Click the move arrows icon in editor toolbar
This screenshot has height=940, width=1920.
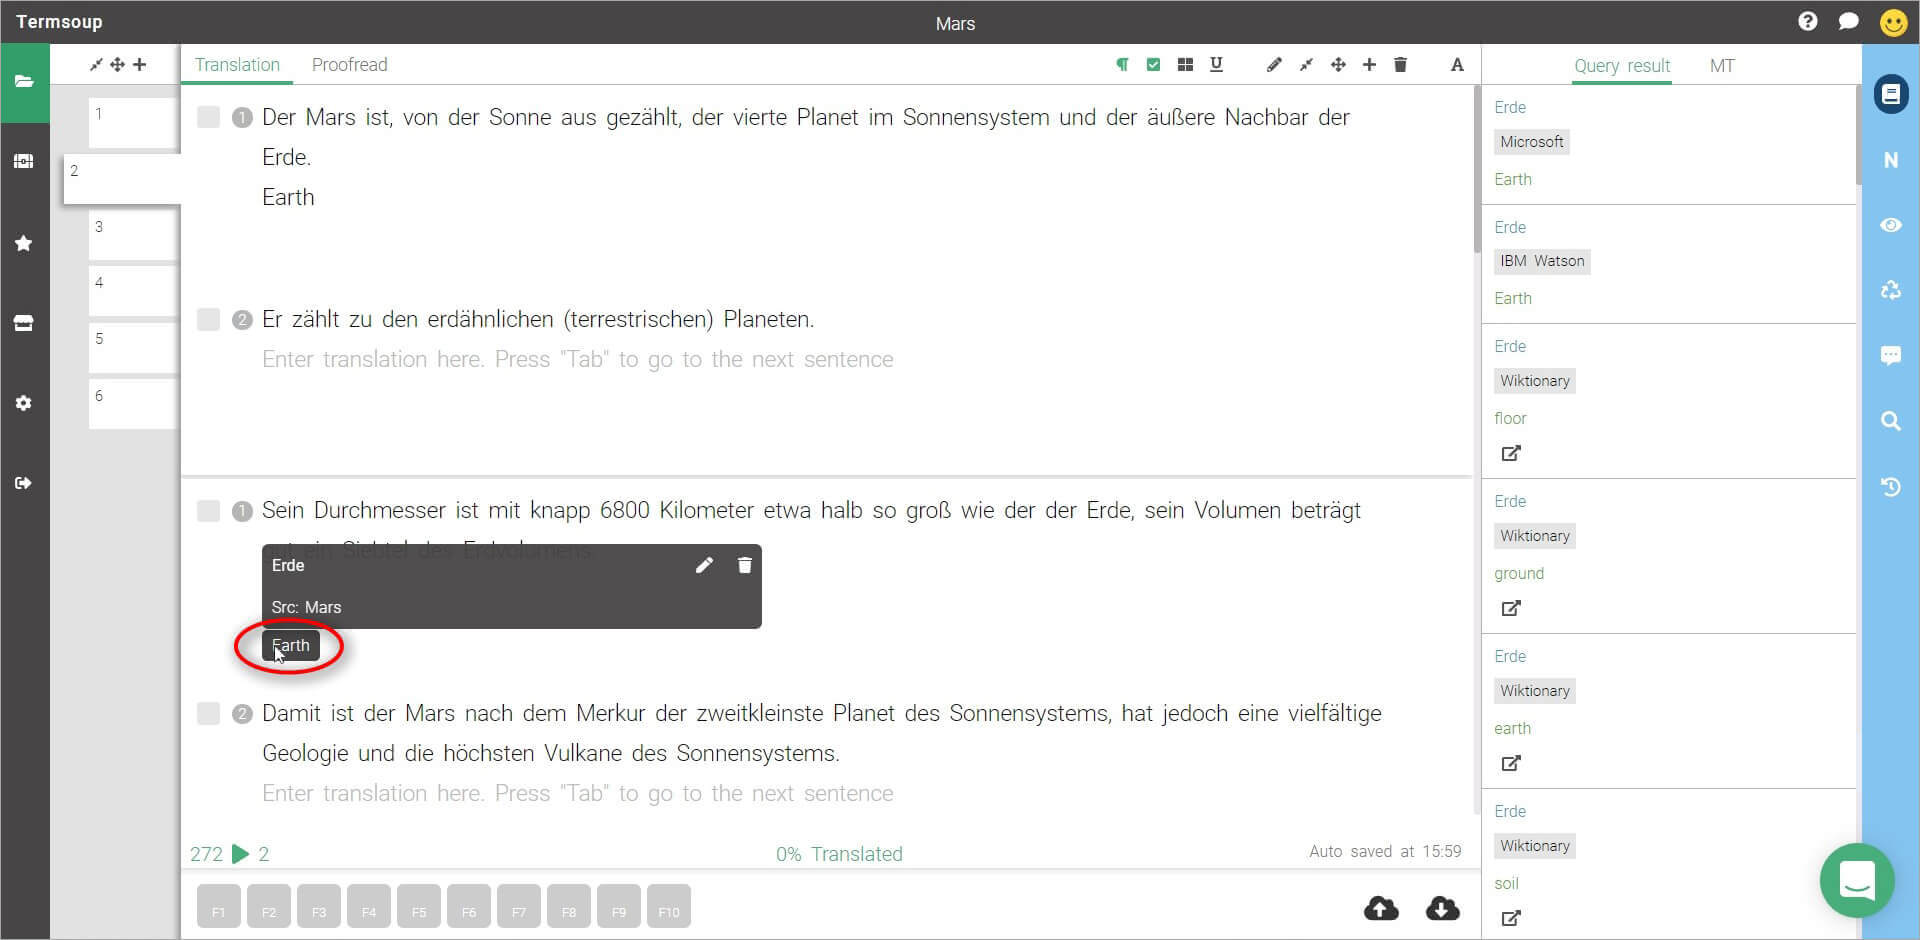click(1338, 64)
